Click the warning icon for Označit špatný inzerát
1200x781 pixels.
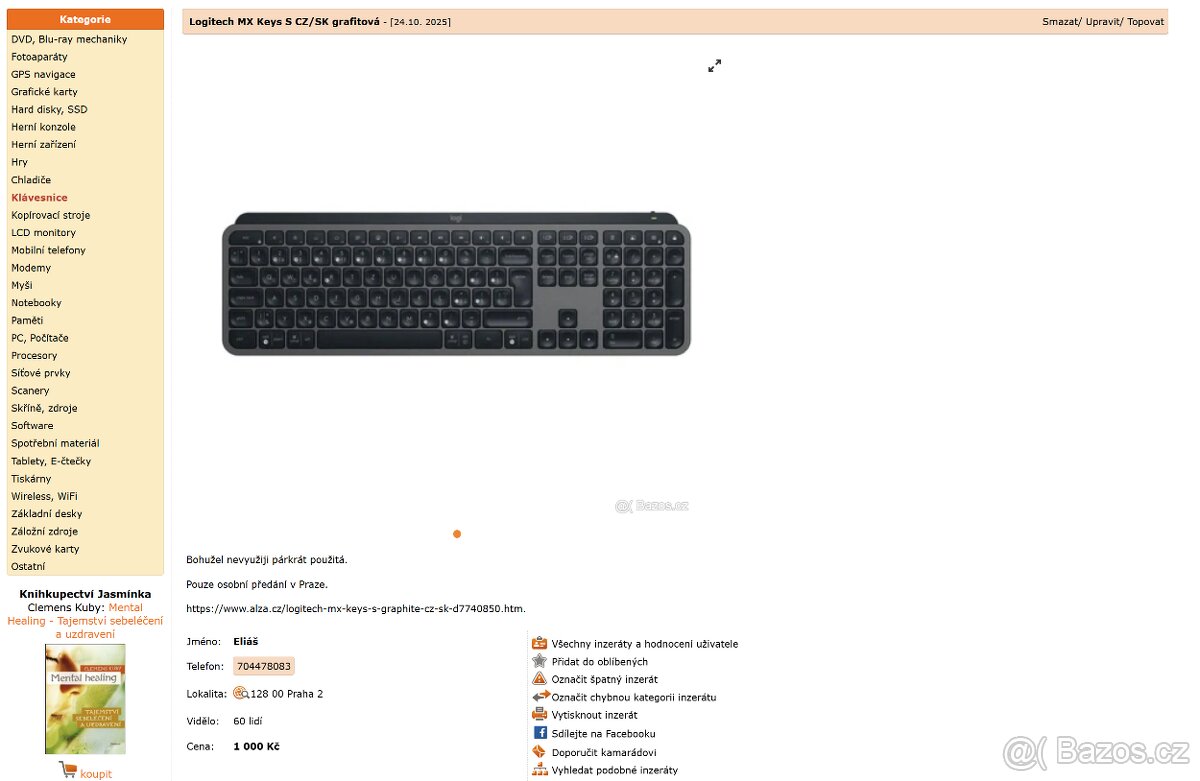[540, 679]
